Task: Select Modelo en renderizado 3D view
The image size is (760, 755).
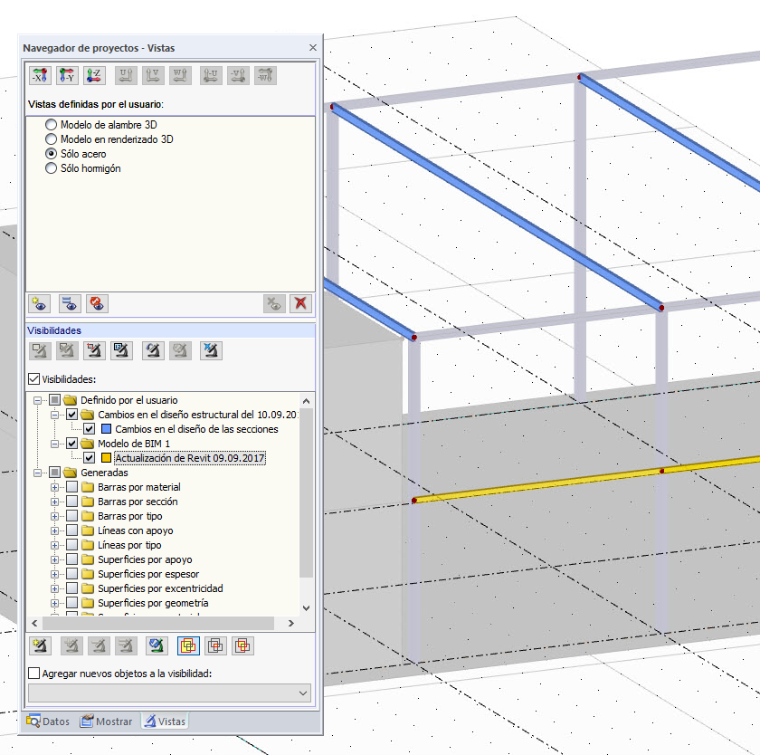Action: (51, 139)
